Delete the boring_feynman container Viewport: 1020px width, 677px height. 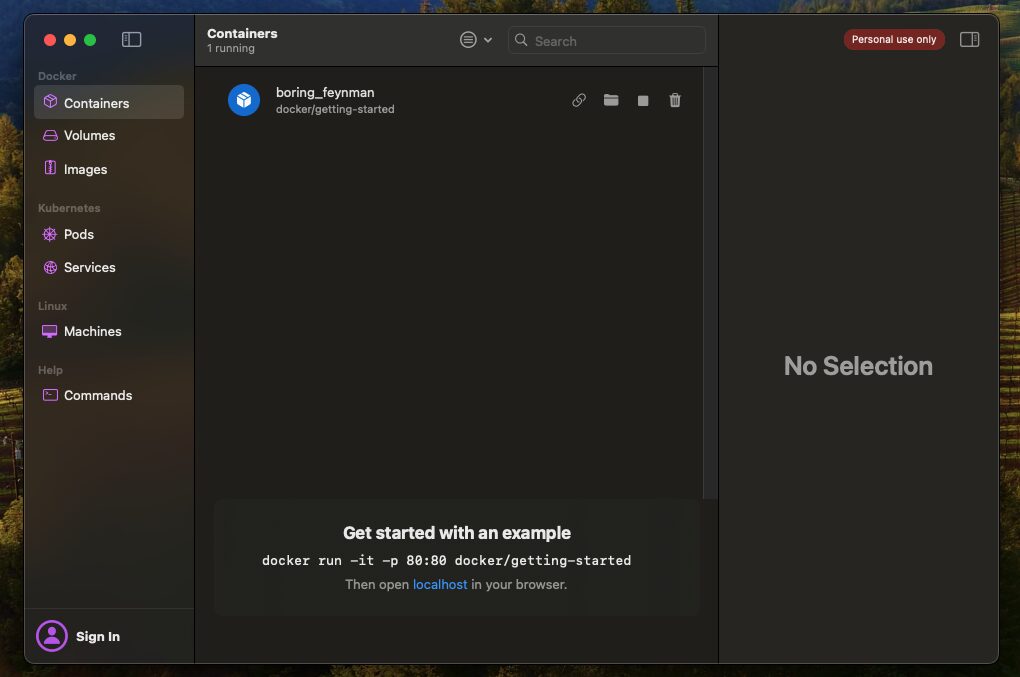pos(675,100)
